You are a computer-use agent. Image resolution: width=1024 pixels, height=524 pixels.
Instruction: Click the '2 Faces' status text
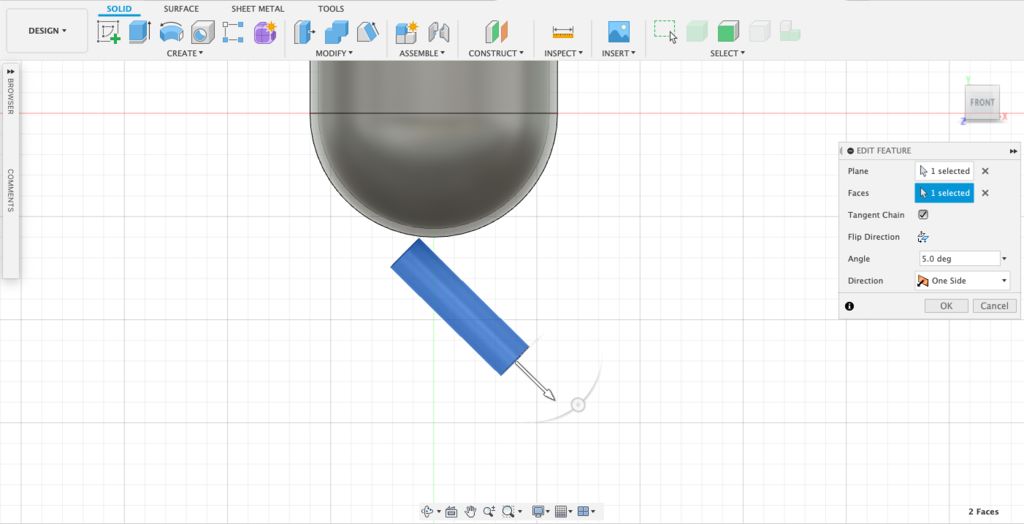point(983,512)
